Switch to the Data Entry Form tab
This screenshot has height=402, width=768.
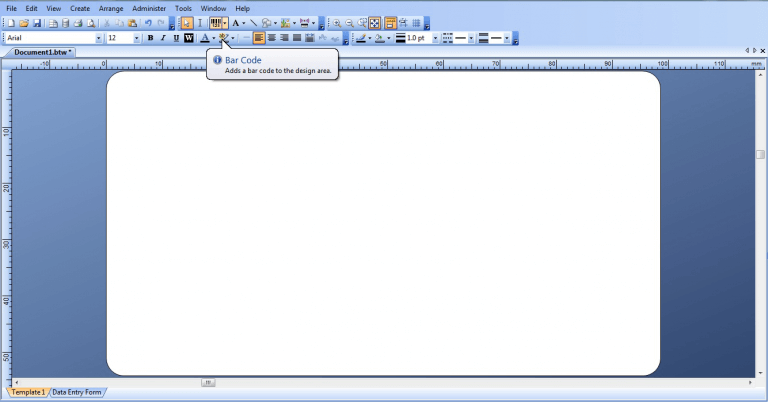[77, 393]
